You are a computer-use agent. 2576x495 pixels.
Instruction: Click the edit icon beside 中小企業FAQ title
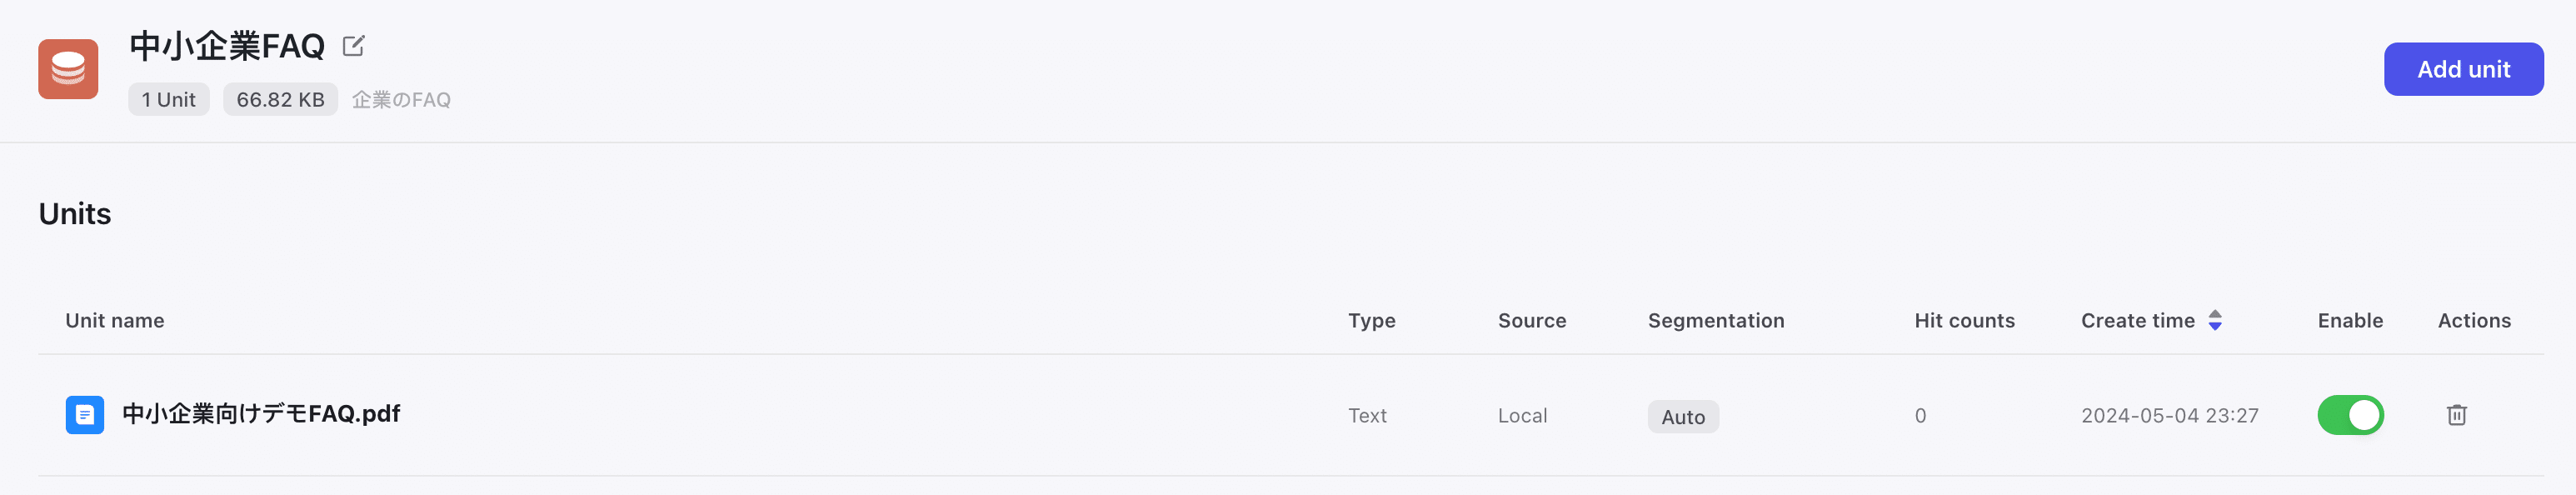[353, 46]
